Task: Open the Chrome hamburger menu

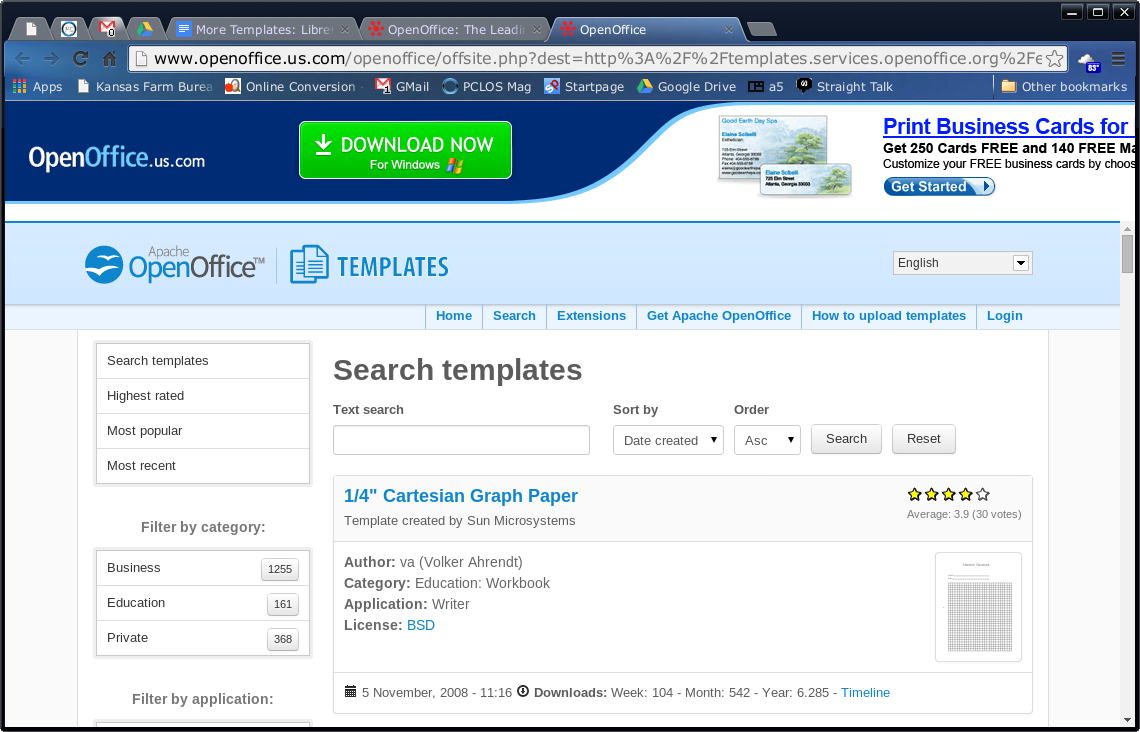Action: point(1119,59)
